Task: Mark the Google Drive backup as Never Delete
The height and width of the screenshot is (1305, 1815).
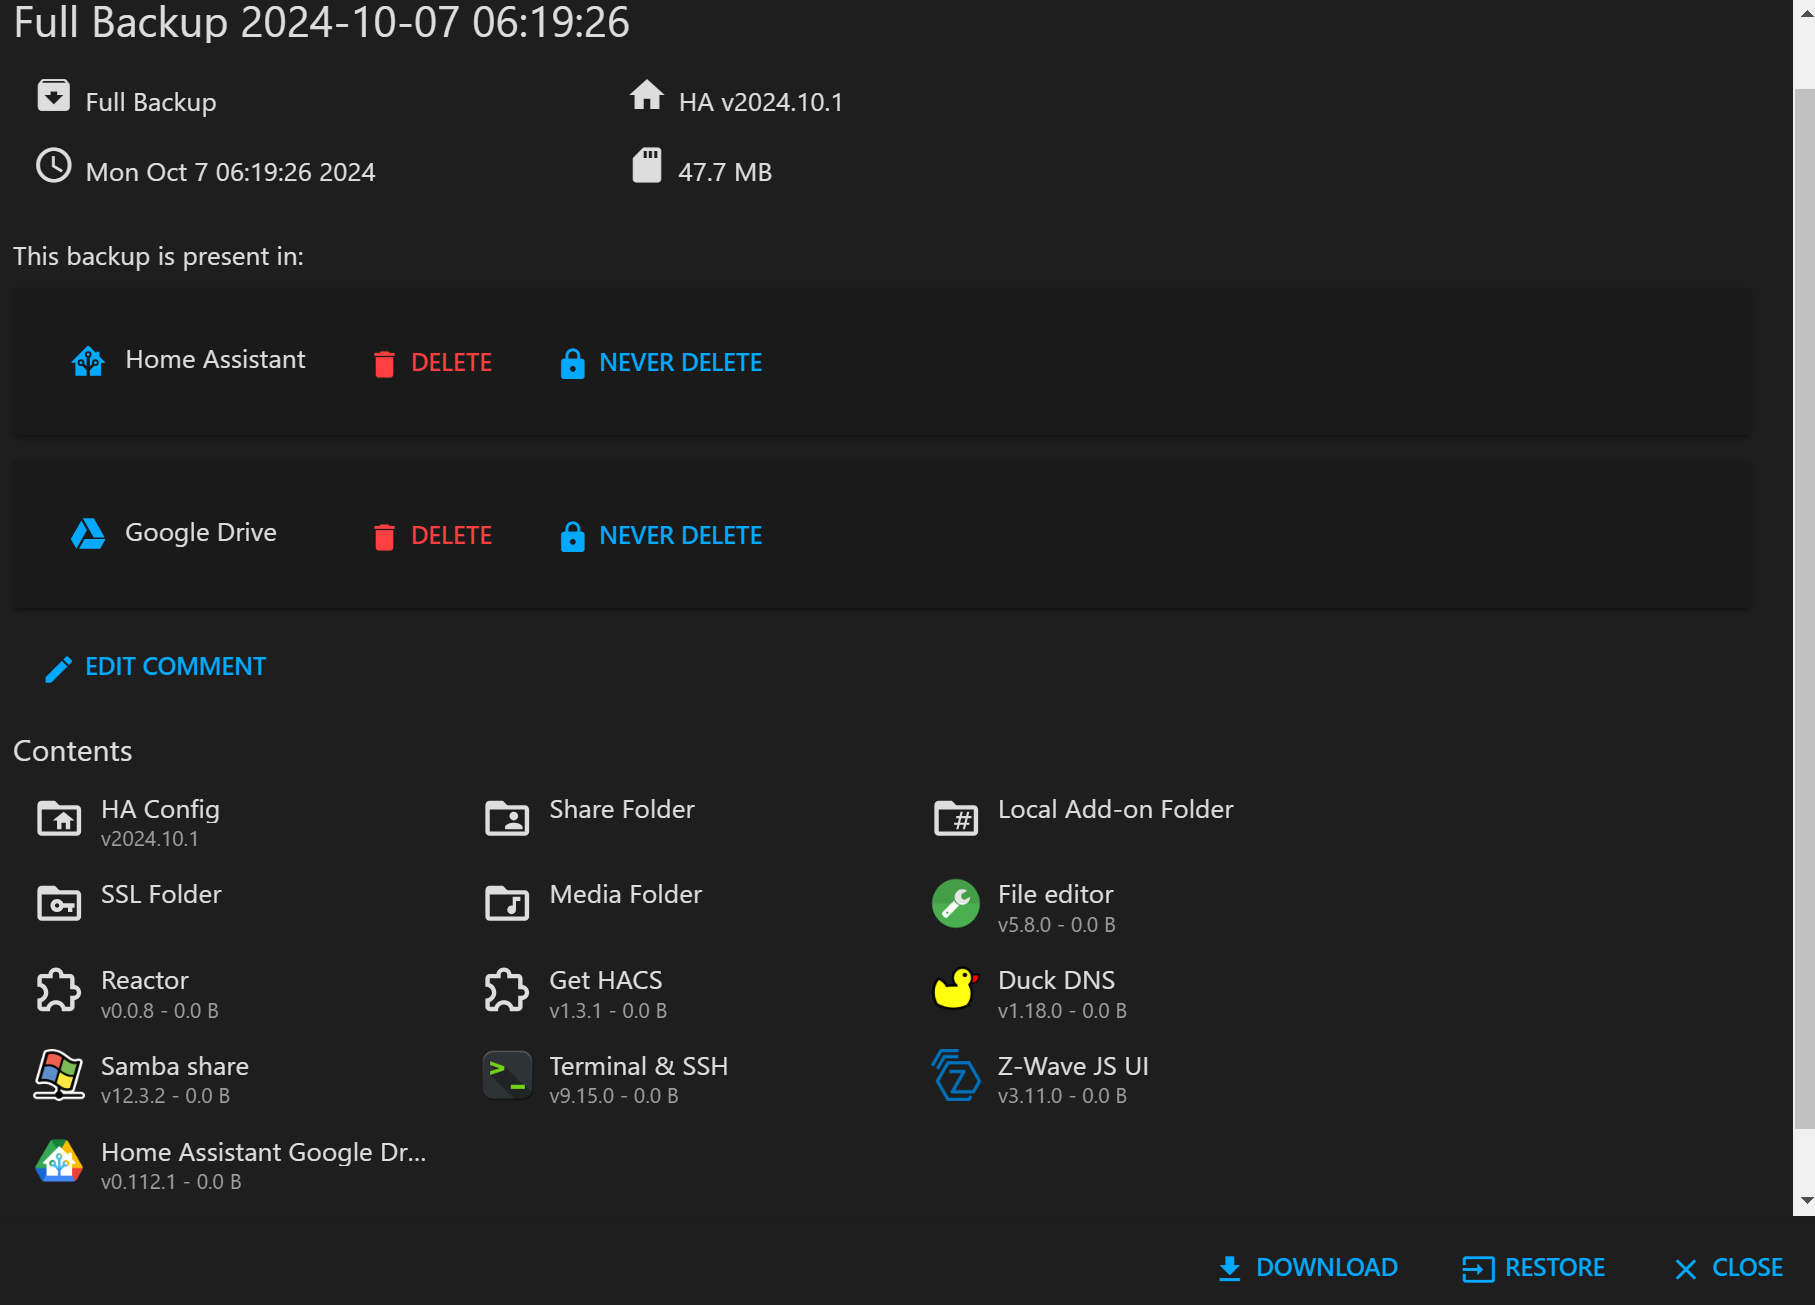Action: pos(660,535)
